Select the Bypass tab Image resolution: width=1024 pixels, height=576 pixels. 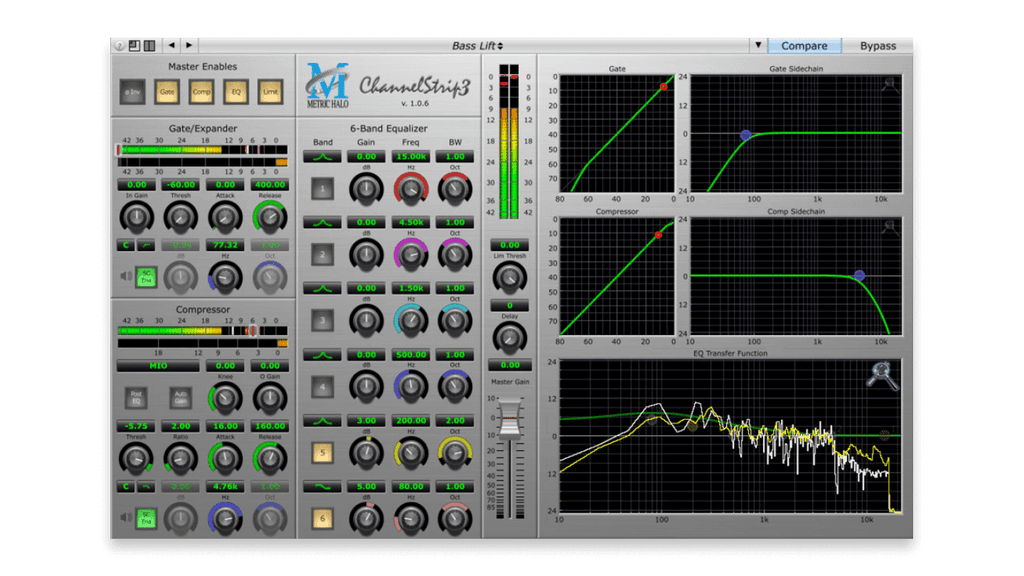[x=877, y=44]
